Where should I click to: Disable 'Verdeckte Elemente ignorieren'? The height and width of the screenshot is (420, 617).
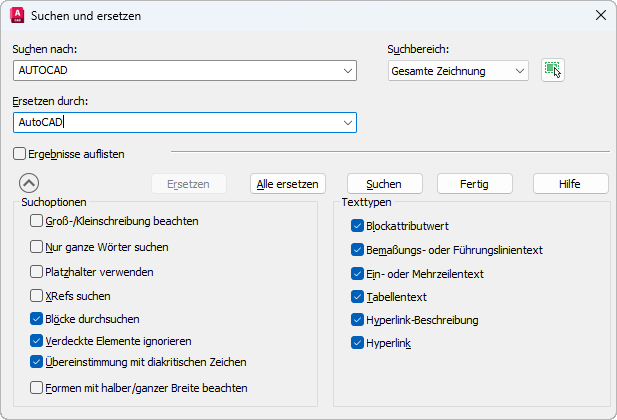pos(37,341)
